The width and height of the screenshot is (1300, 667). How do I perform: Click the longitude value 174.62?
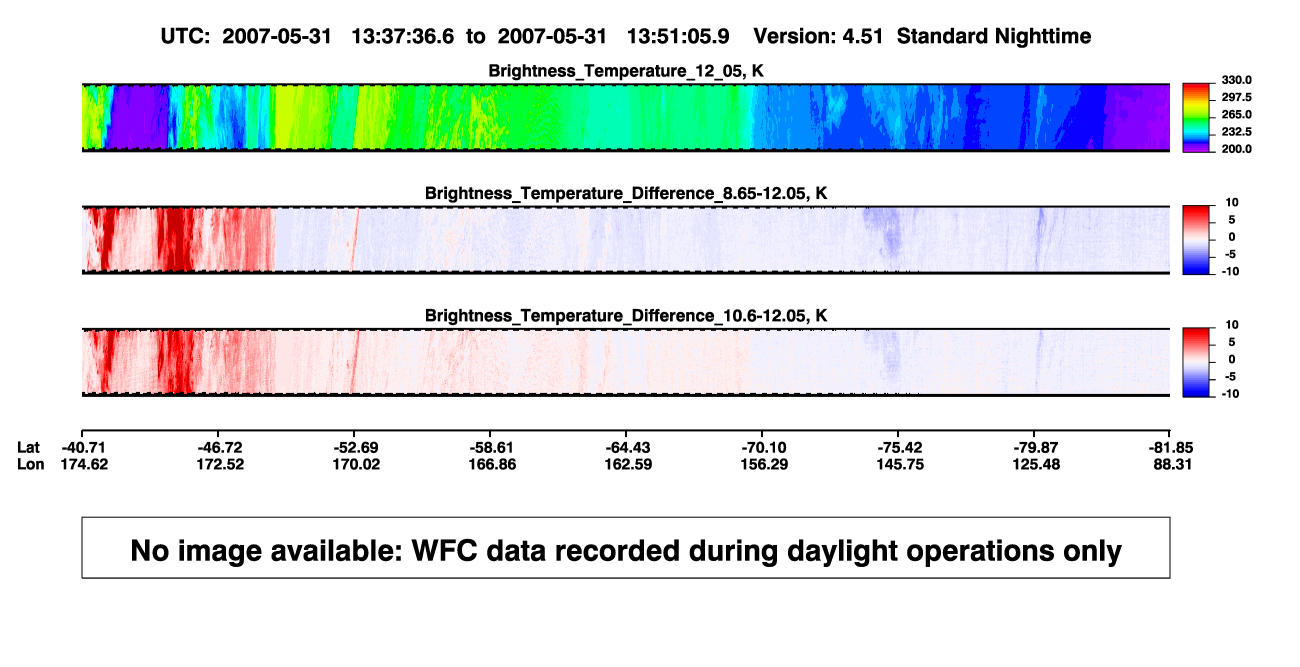(x=82, y=464)
